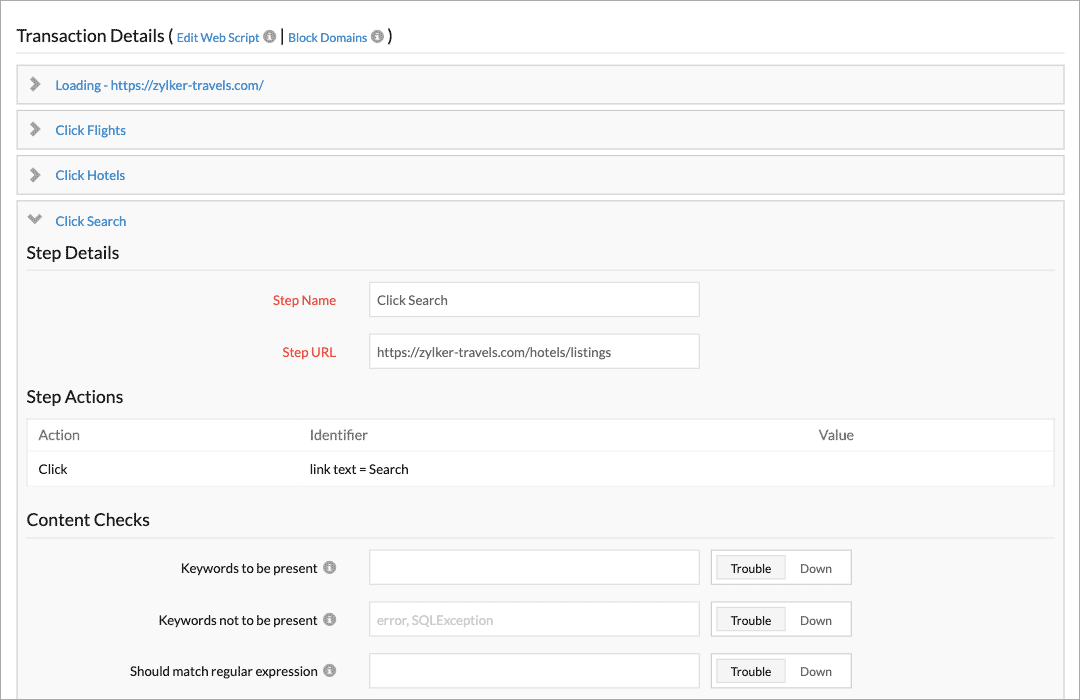Collapse the Click Search step
Viewport: 1080px width, 700px height.
pos(35,220)
